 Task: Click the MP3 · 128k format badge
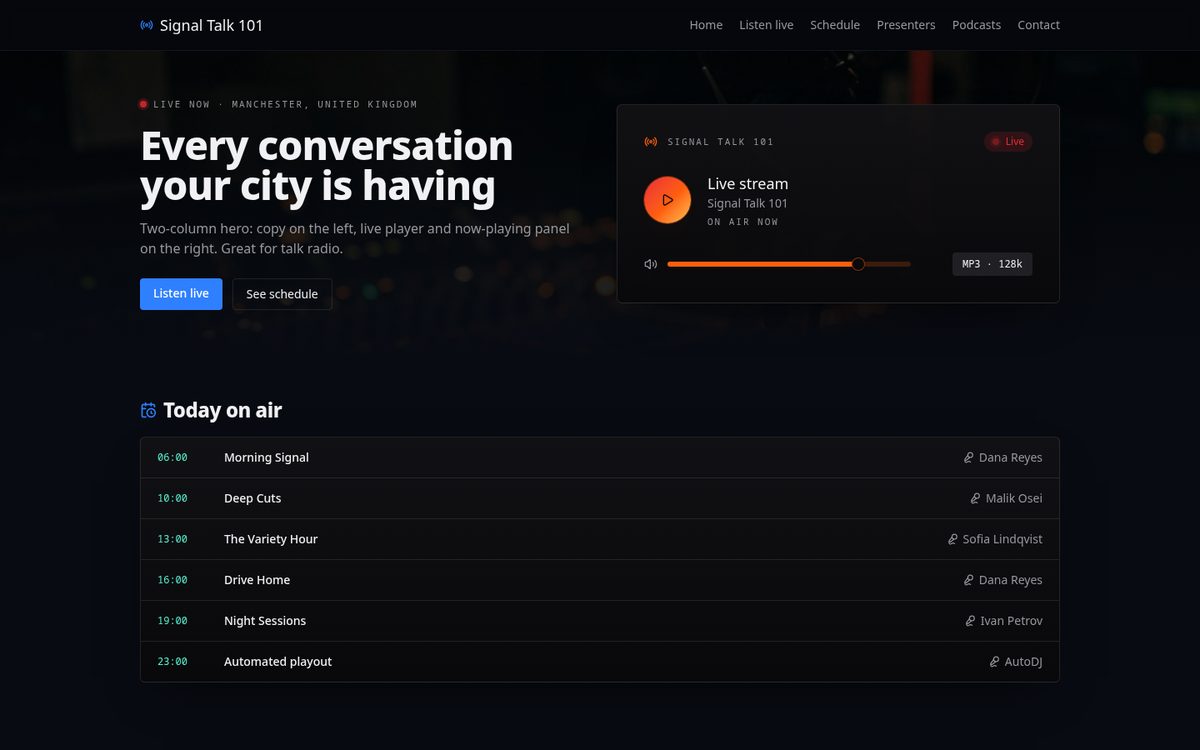click(992, 264)
